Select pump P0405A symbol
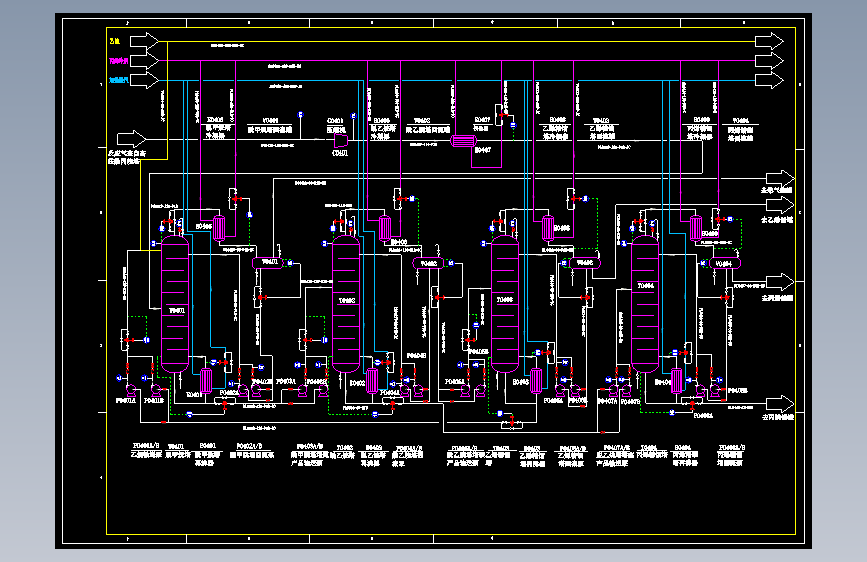The width and height of the screenshot is (867, 562). pos(466,391)
